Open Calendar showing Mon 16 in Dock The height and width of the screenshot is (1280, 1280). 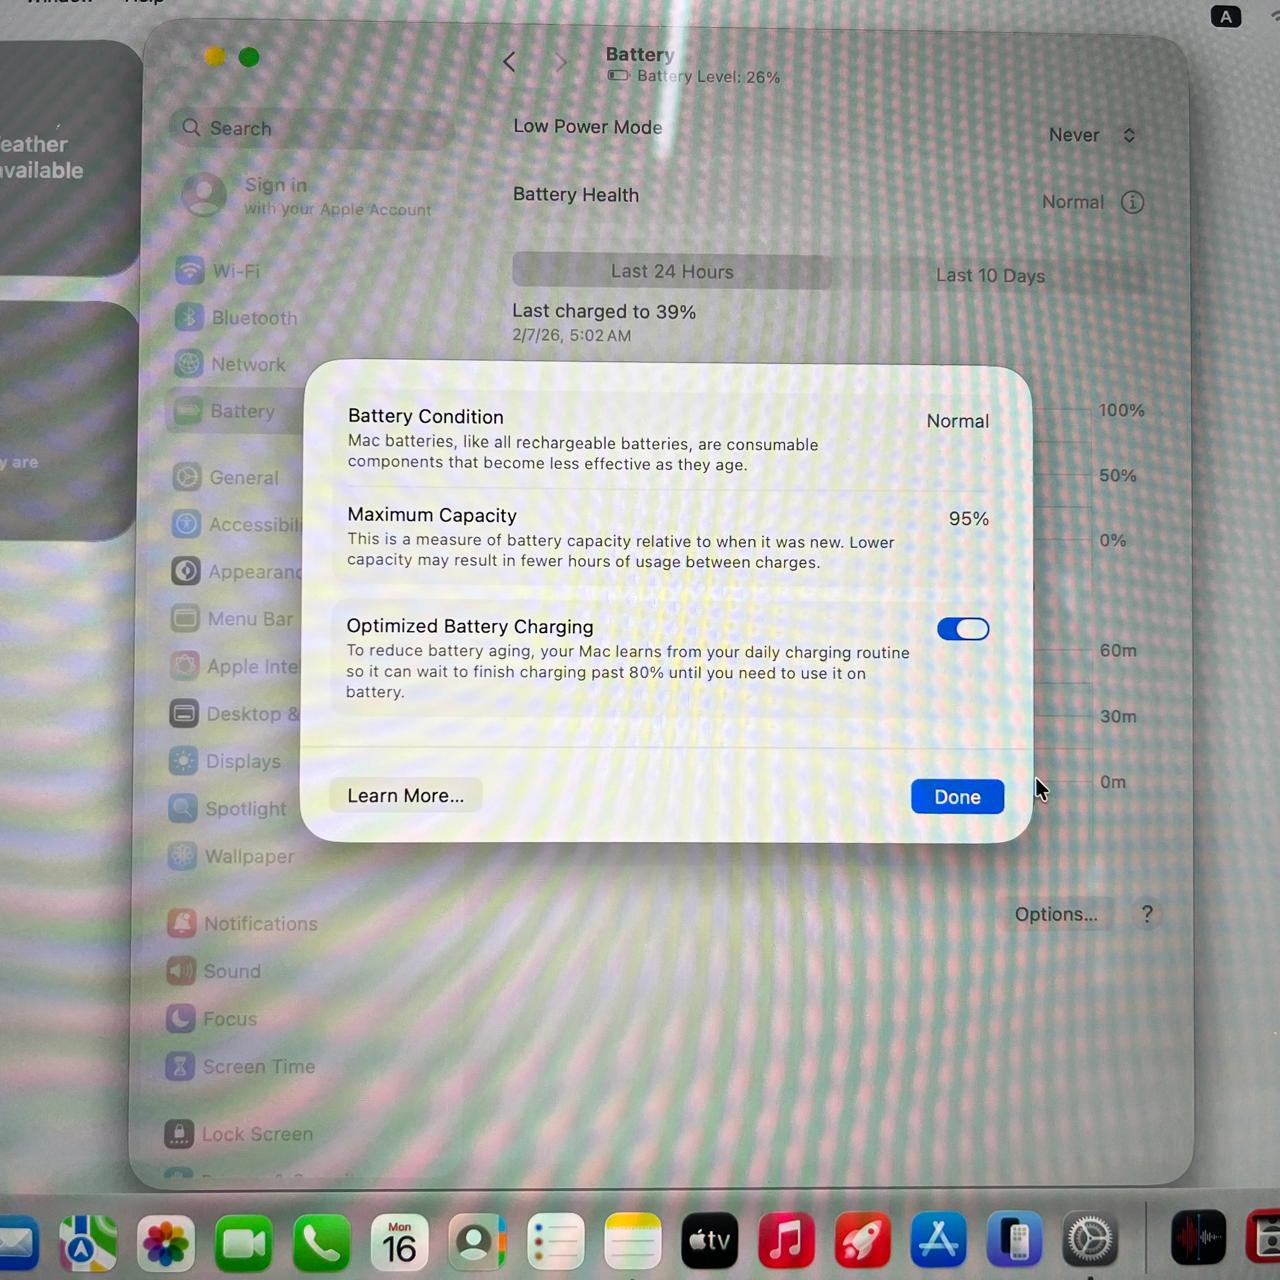(399, 1243)
